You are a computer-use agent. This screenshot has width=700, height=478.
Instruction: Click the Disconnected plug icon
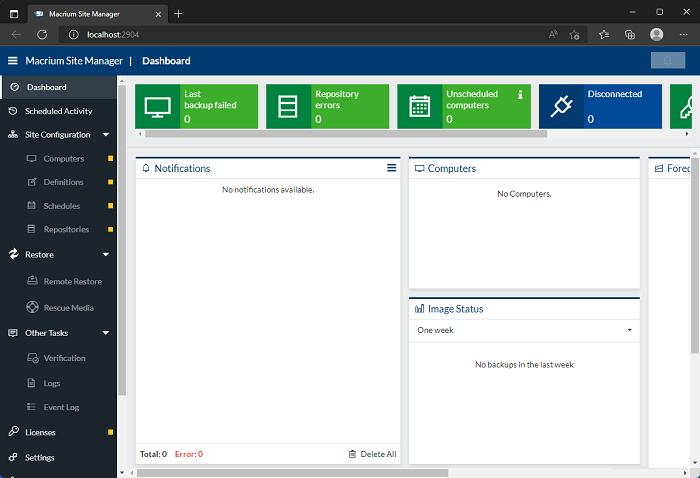561,106
